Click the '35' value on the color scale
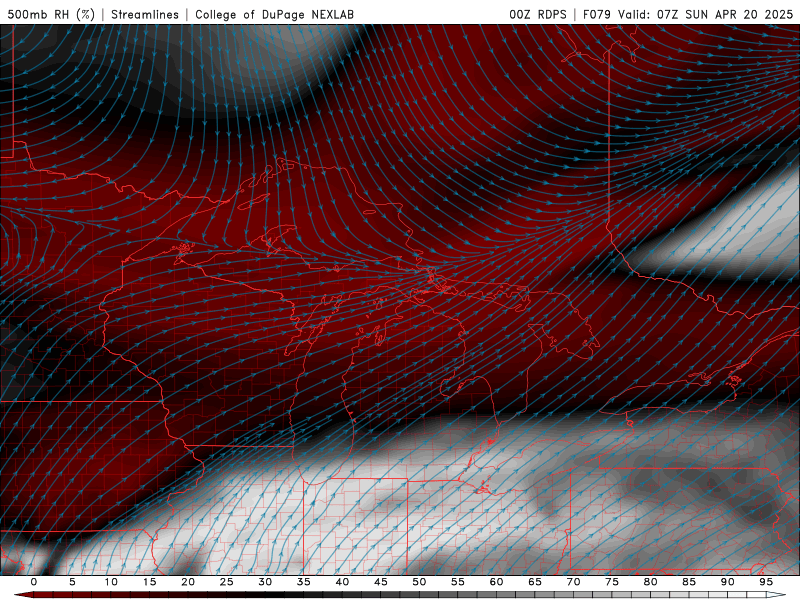Screen dimensions: 800x600 [x=304, y=582]
